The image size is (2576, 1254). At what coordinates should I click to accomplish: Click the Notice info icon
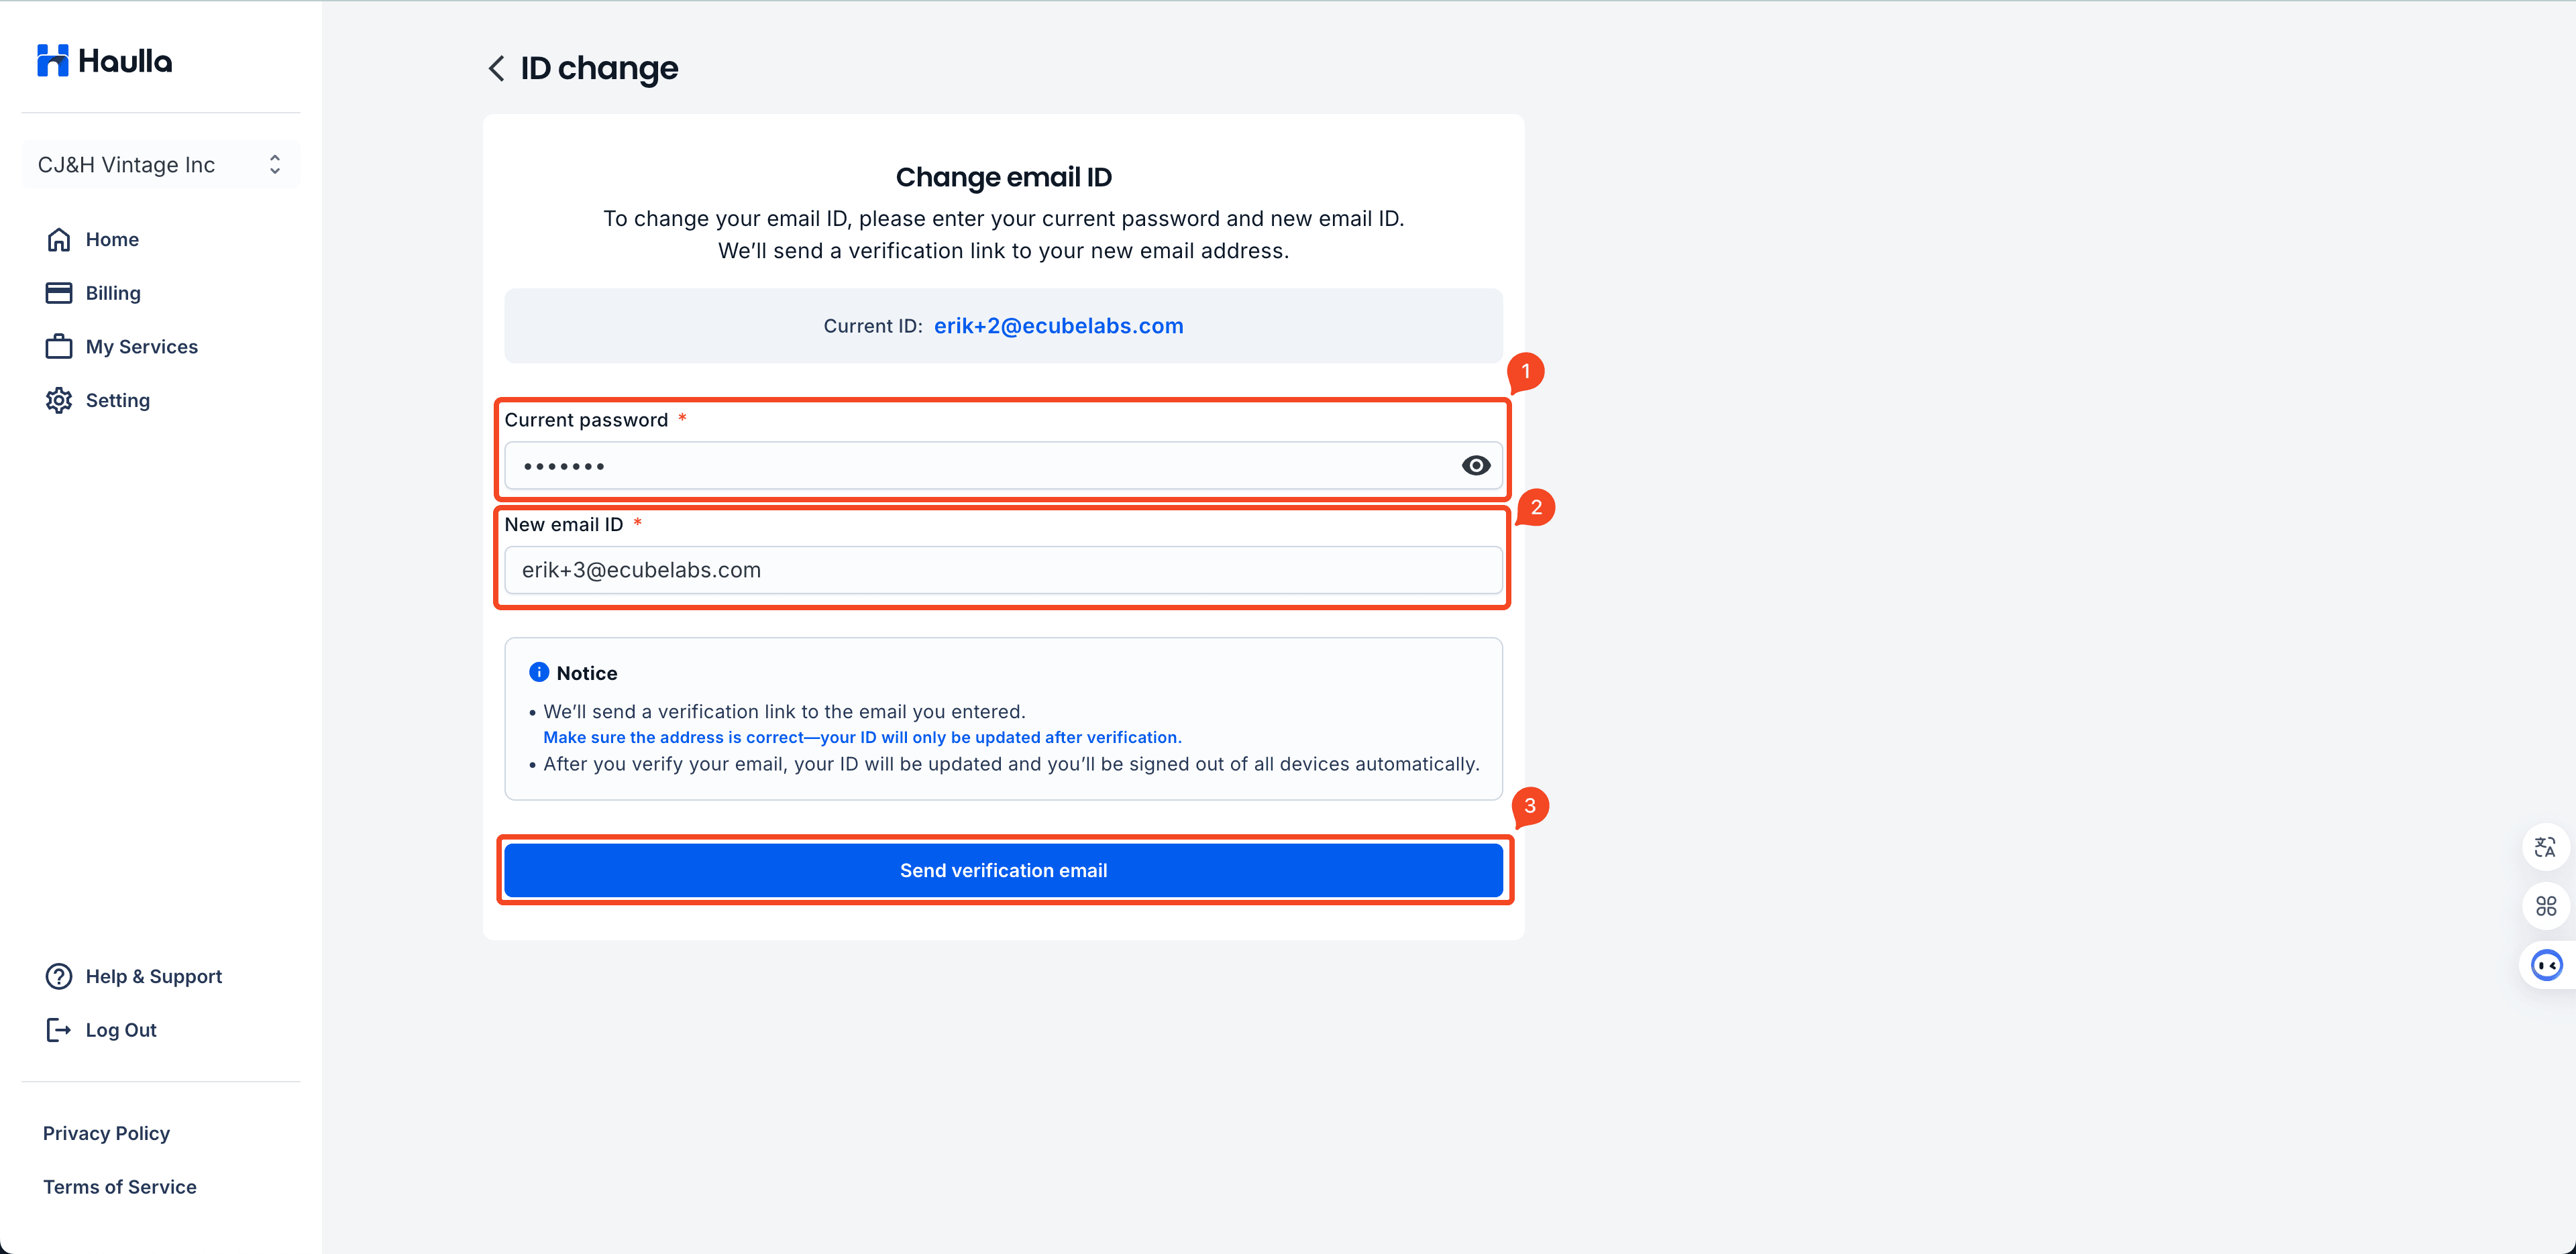tap(539, 672)
